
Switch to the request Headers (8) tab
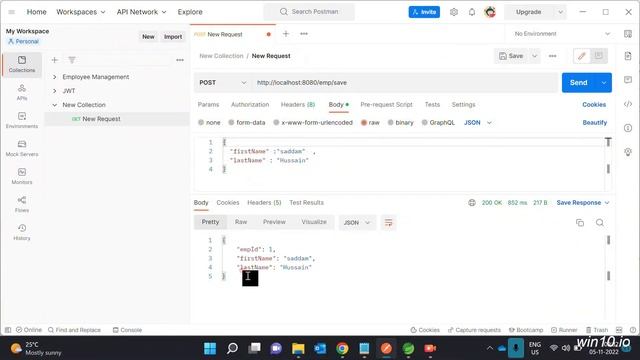(298, 104)
